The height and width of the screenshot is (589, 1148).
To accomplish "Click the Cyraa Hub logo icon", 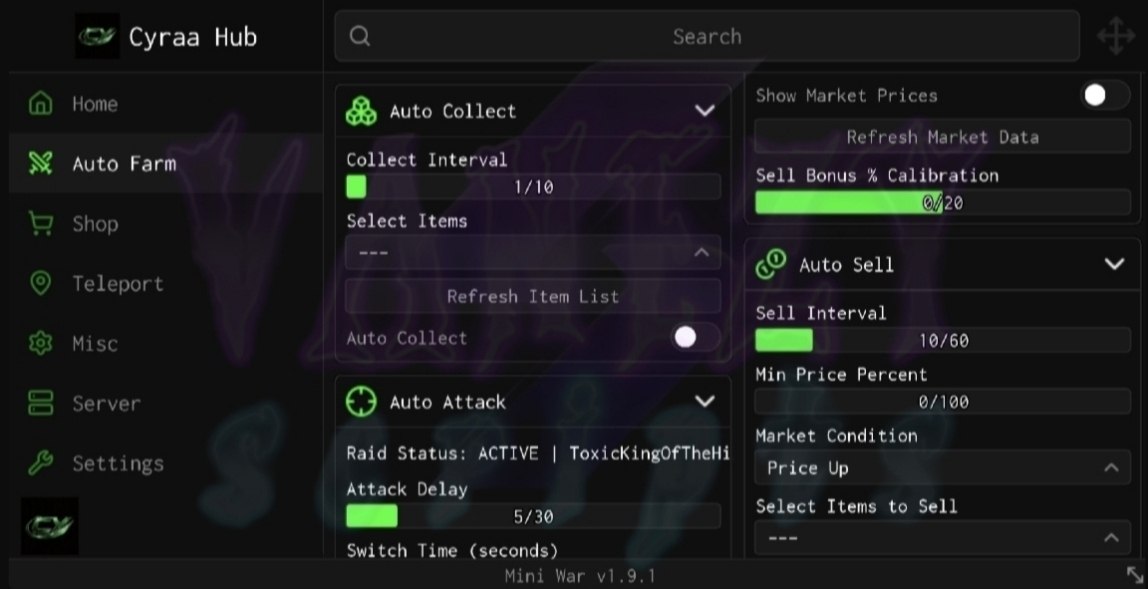I will [97, 36].
